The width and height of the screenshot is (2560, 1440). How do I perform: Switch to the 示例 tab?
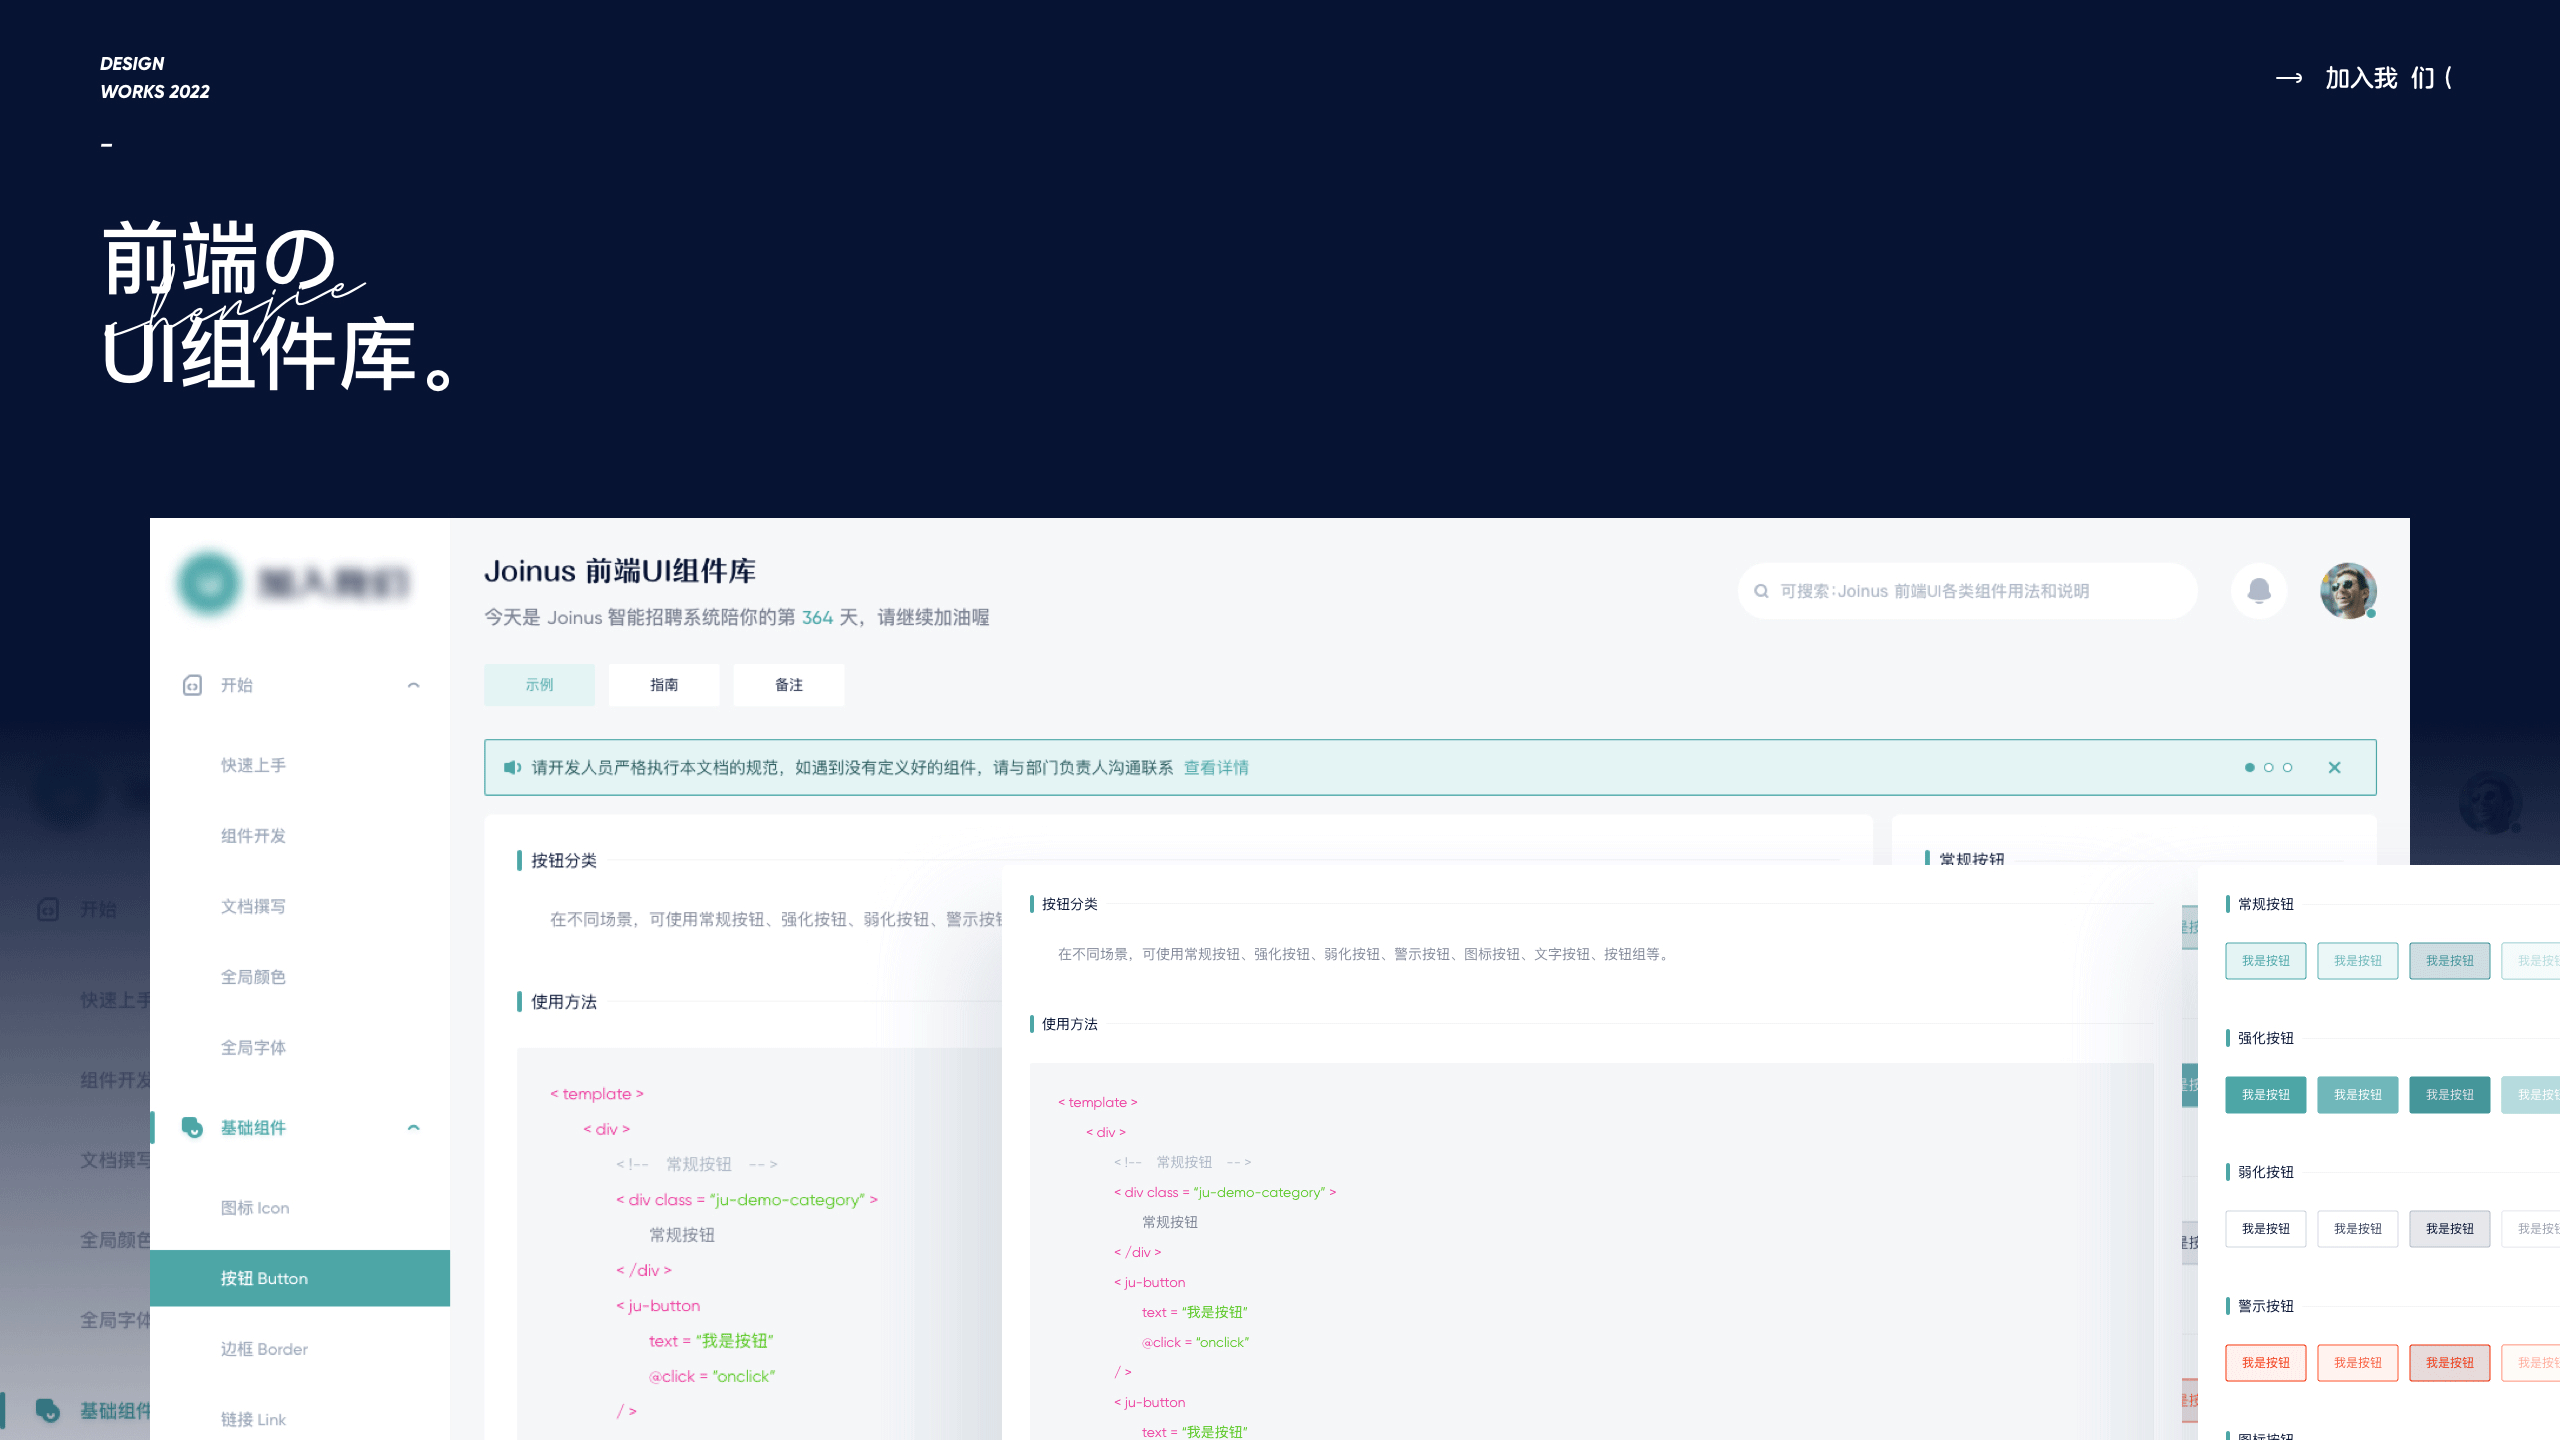click(539, 685)
